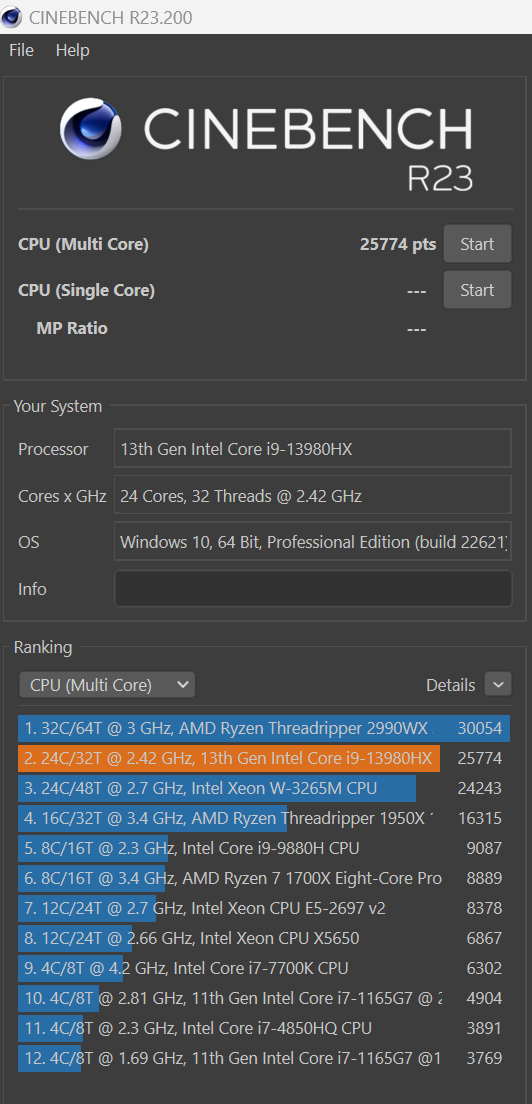Select the Cores x GHz field
532x1104 pixels.
(313, 496)
